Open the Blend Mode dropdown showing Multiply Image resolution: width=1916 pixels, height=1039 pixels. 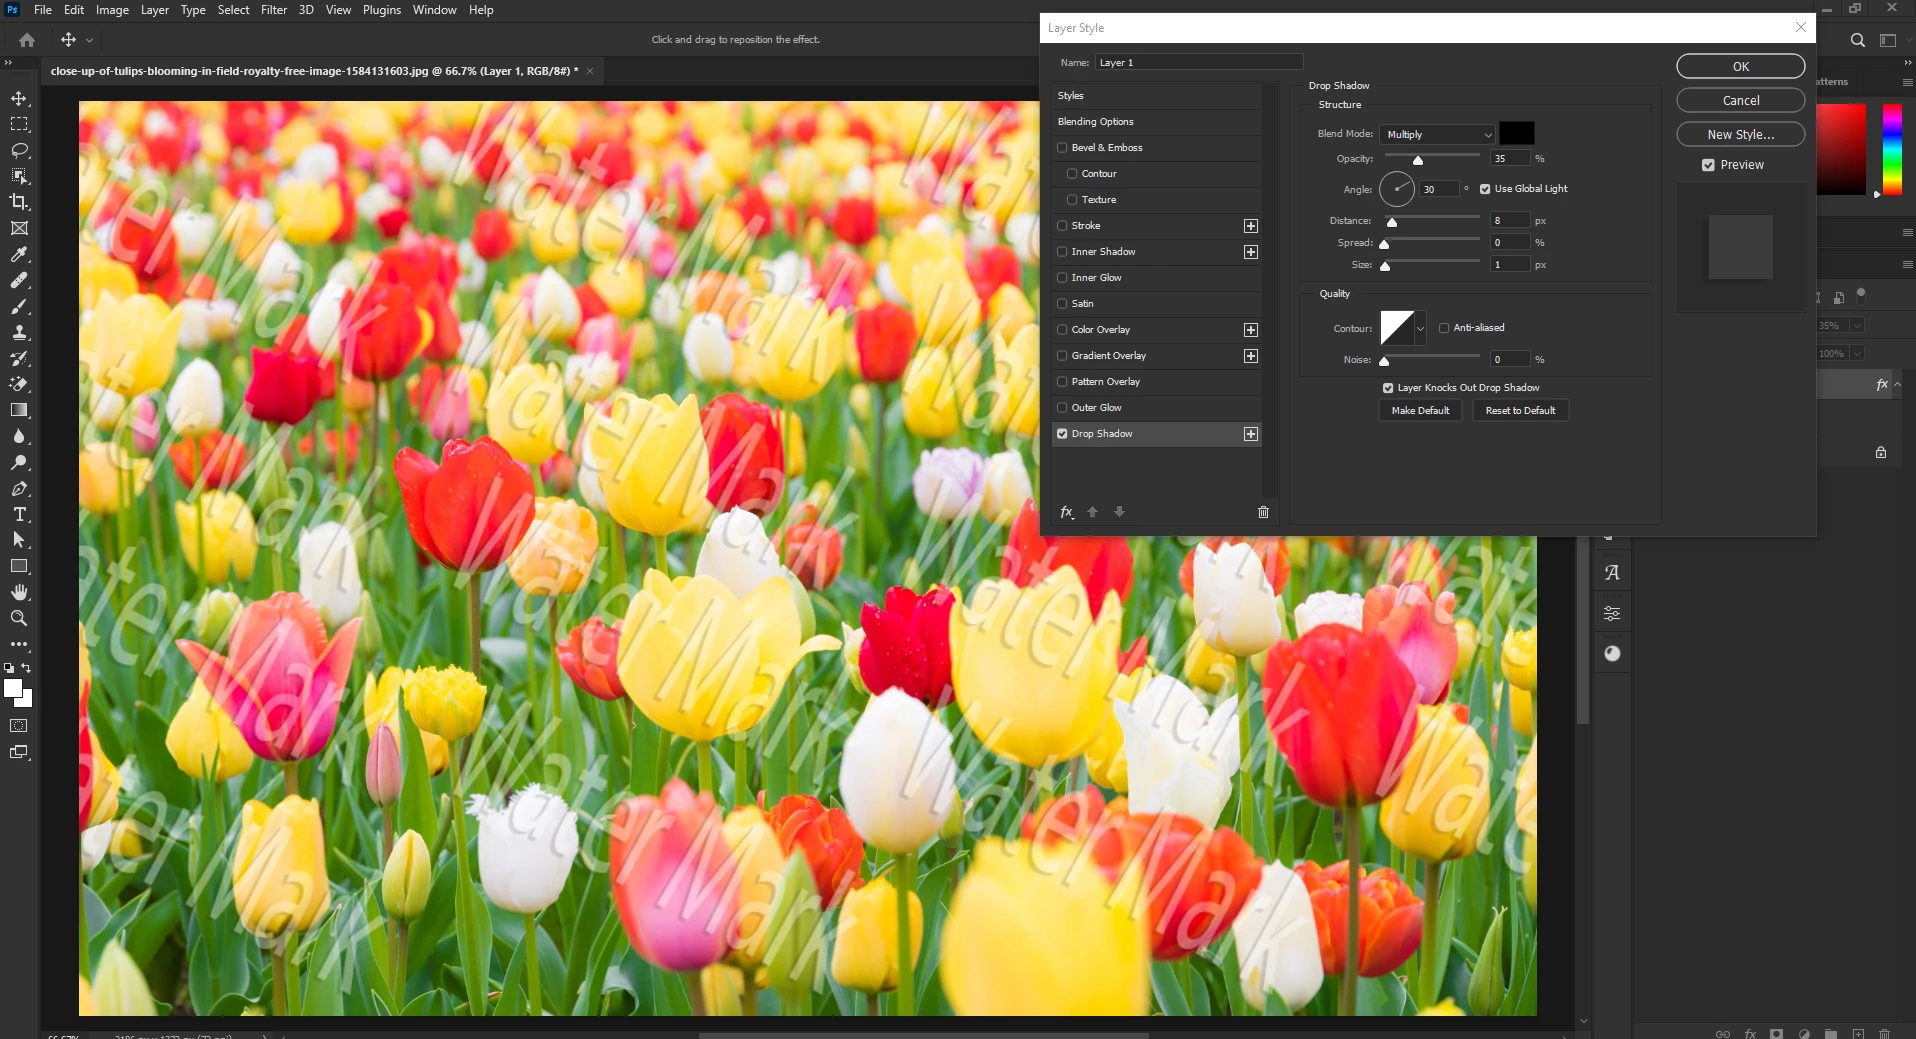click(1438, 134)
